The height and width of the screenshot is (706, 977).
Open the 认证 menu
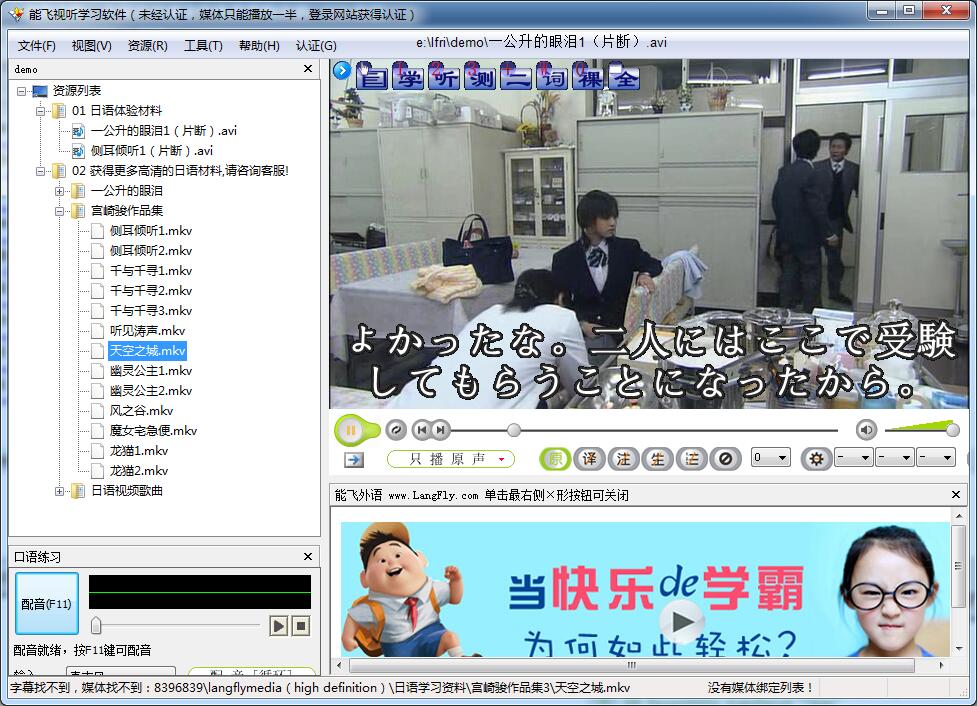coord(318,46)
